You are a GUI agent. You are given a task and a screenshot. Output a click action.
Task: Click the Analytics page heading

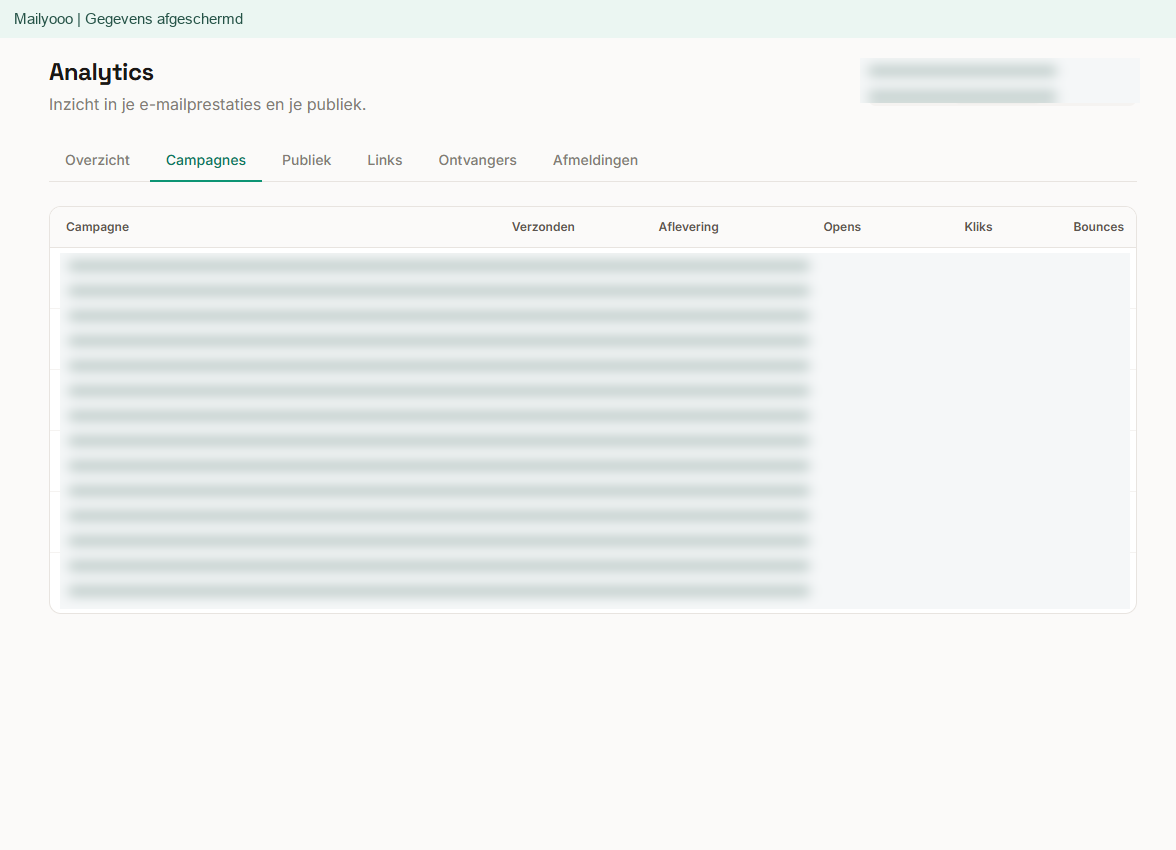pyautogui.click(x=101, y=72)
